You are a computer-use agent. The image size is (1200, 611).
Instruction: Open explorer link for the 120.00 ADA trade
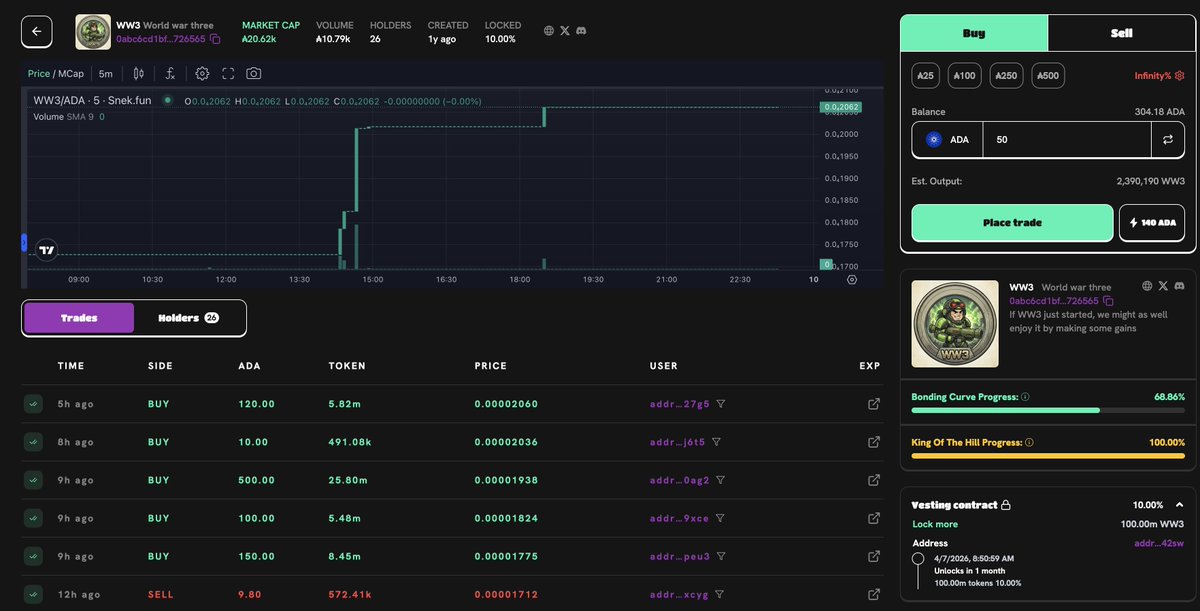874,404
